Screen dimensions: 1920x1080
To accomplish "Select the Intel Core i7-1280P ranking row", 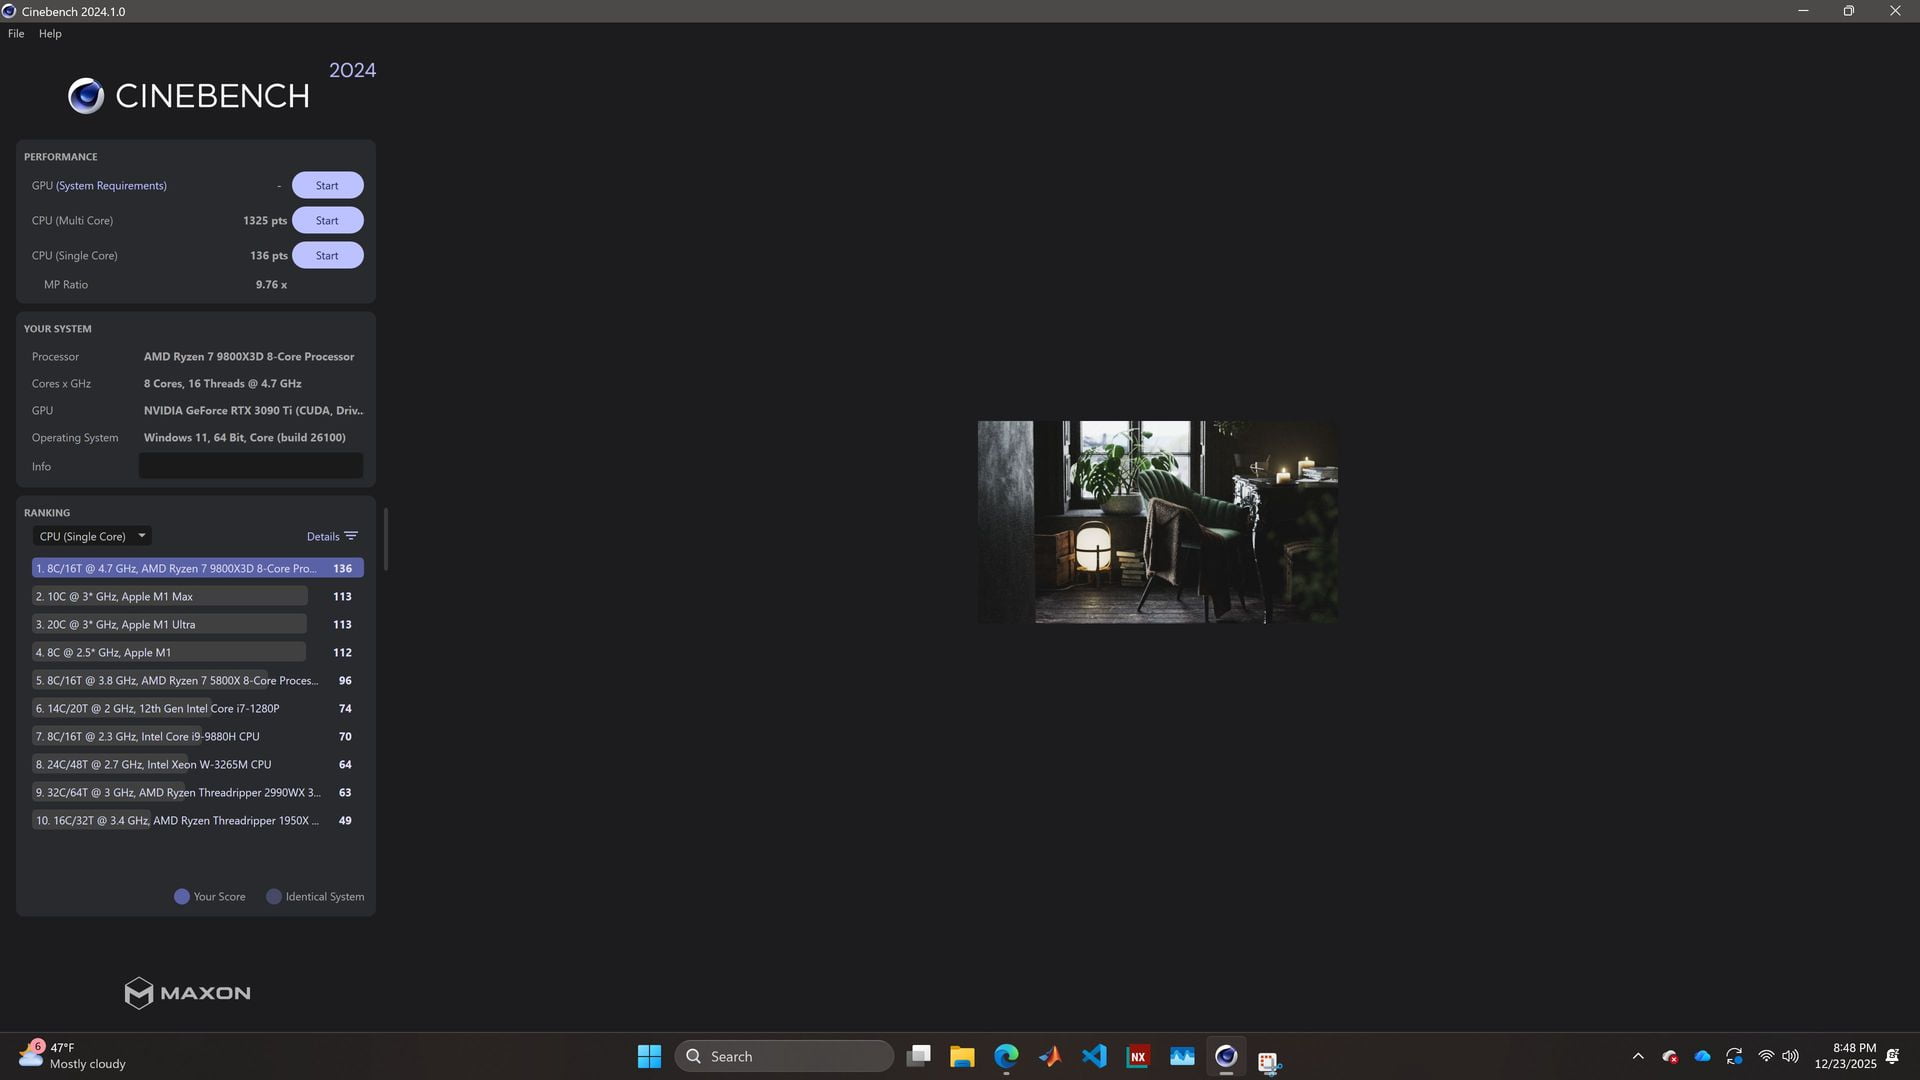I will coord(197,708).
